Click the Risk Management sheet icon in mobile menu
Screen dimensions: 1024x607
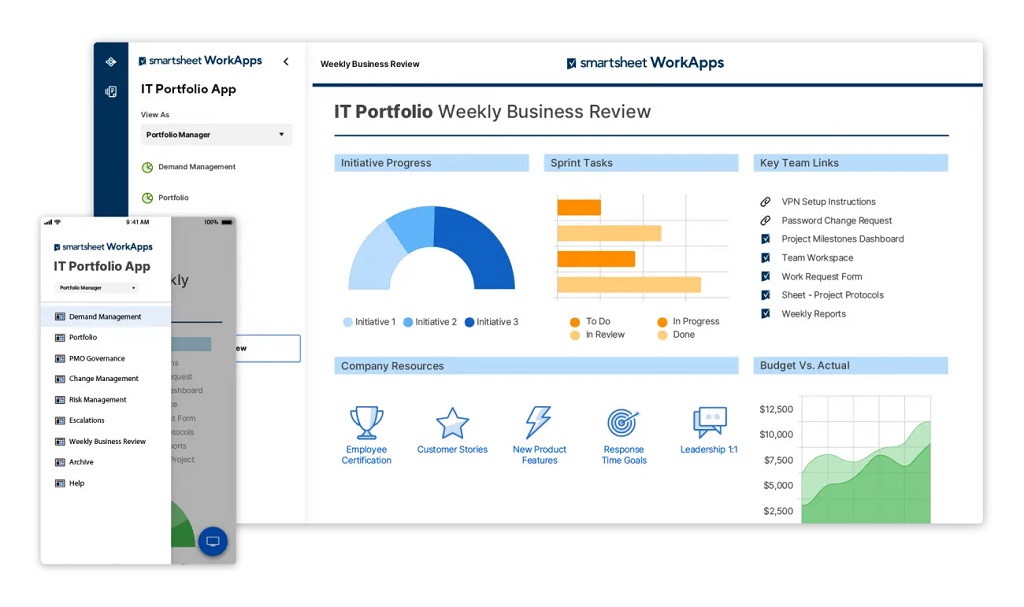[59, 400]
